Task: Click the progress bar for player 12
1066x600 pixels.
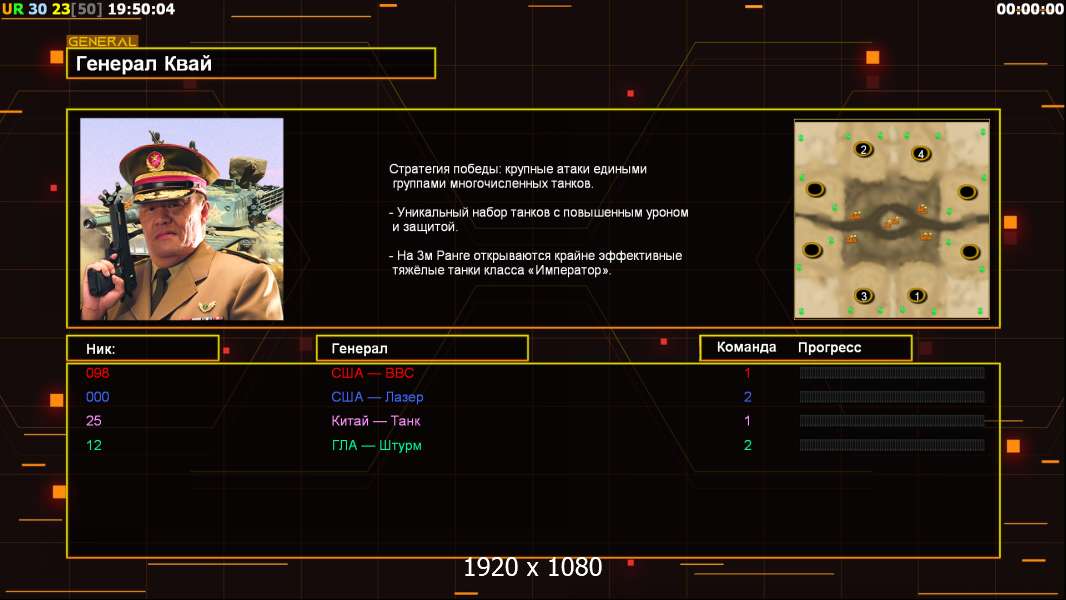Action: pyautogui.click(x=891, y=445)
